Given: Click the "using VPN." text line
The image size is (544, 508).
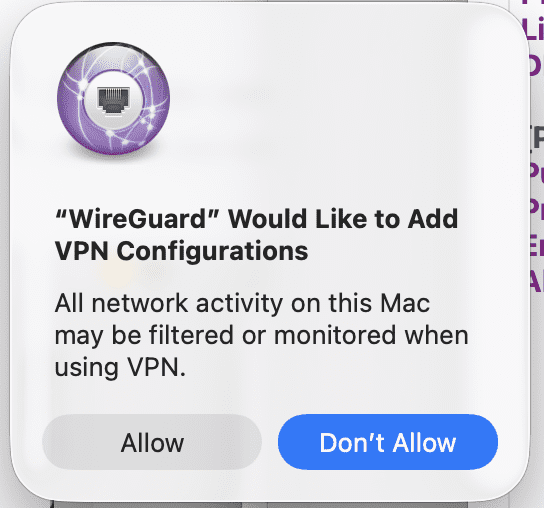Looking at the screenshot, I should [x=120, y=367].
